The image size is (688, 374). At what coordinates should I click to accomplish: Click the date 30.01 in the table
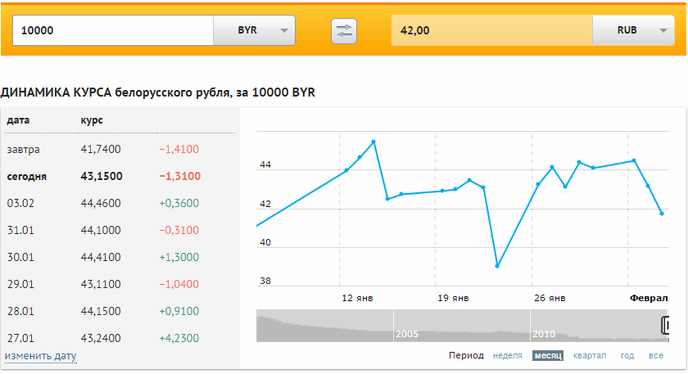pos(20,257)
